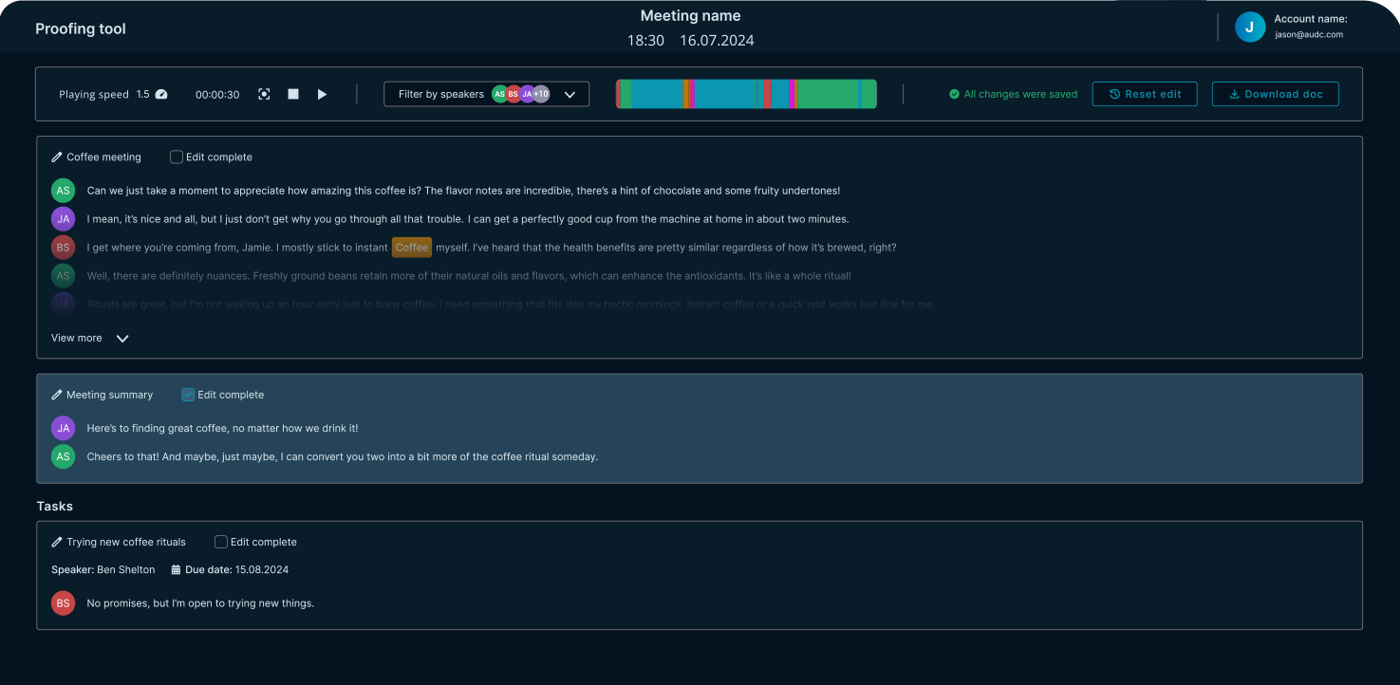Click the Download doc button

[1275, 94]
